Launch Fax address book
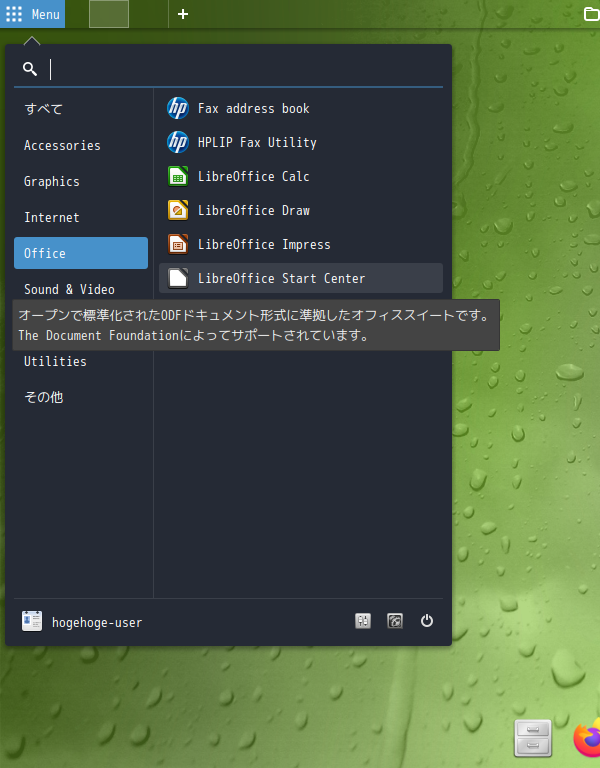 tap(301, 108)
